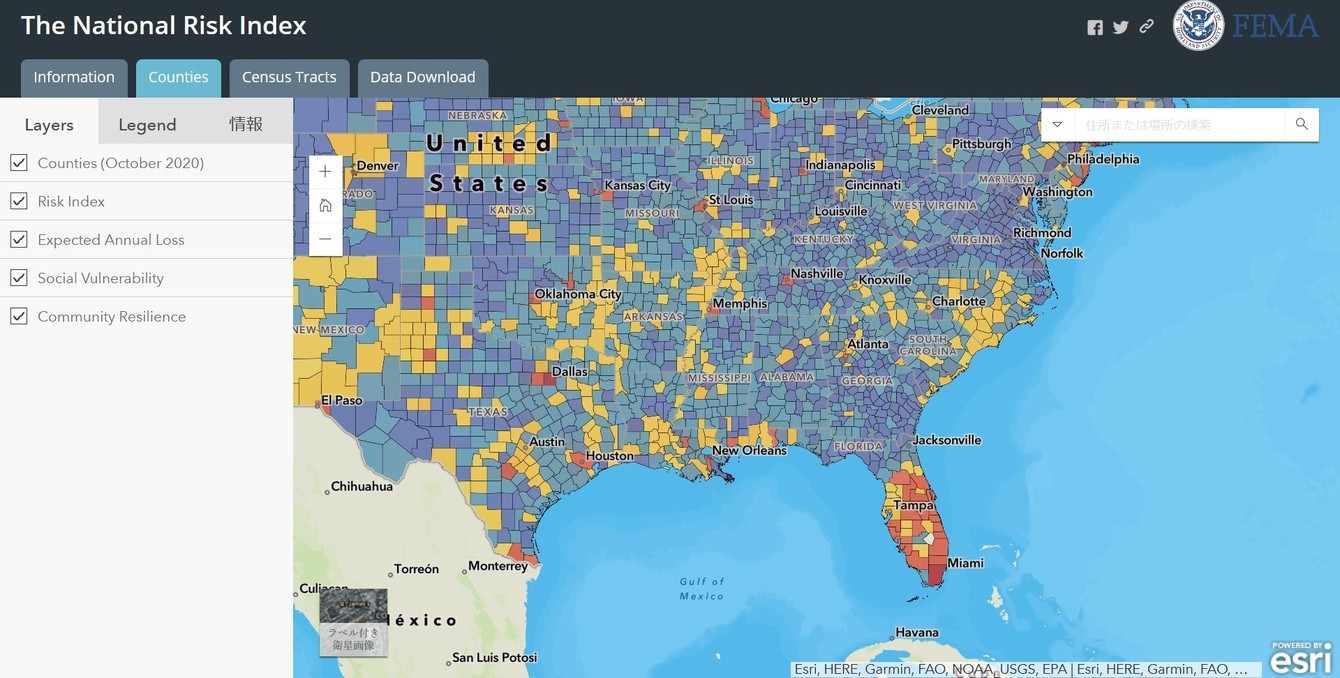Click the home default extent button
This screenshot has width=1340, height=678.
pos(325,205)
